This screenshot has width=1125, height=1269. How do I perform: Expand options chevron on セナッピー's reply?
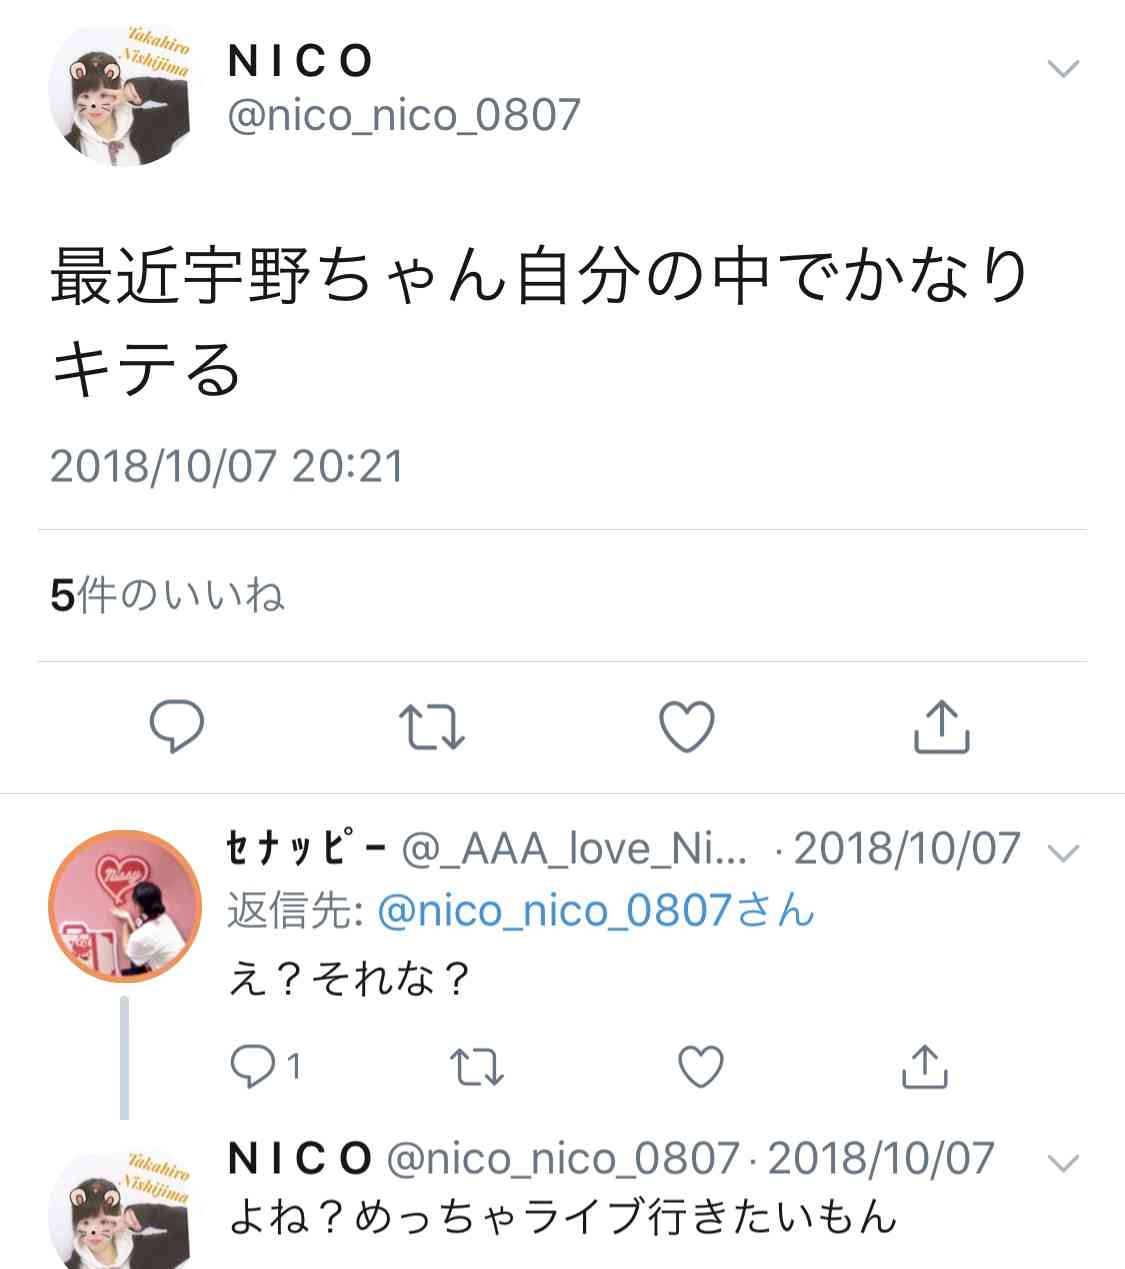coord(1063,853)
